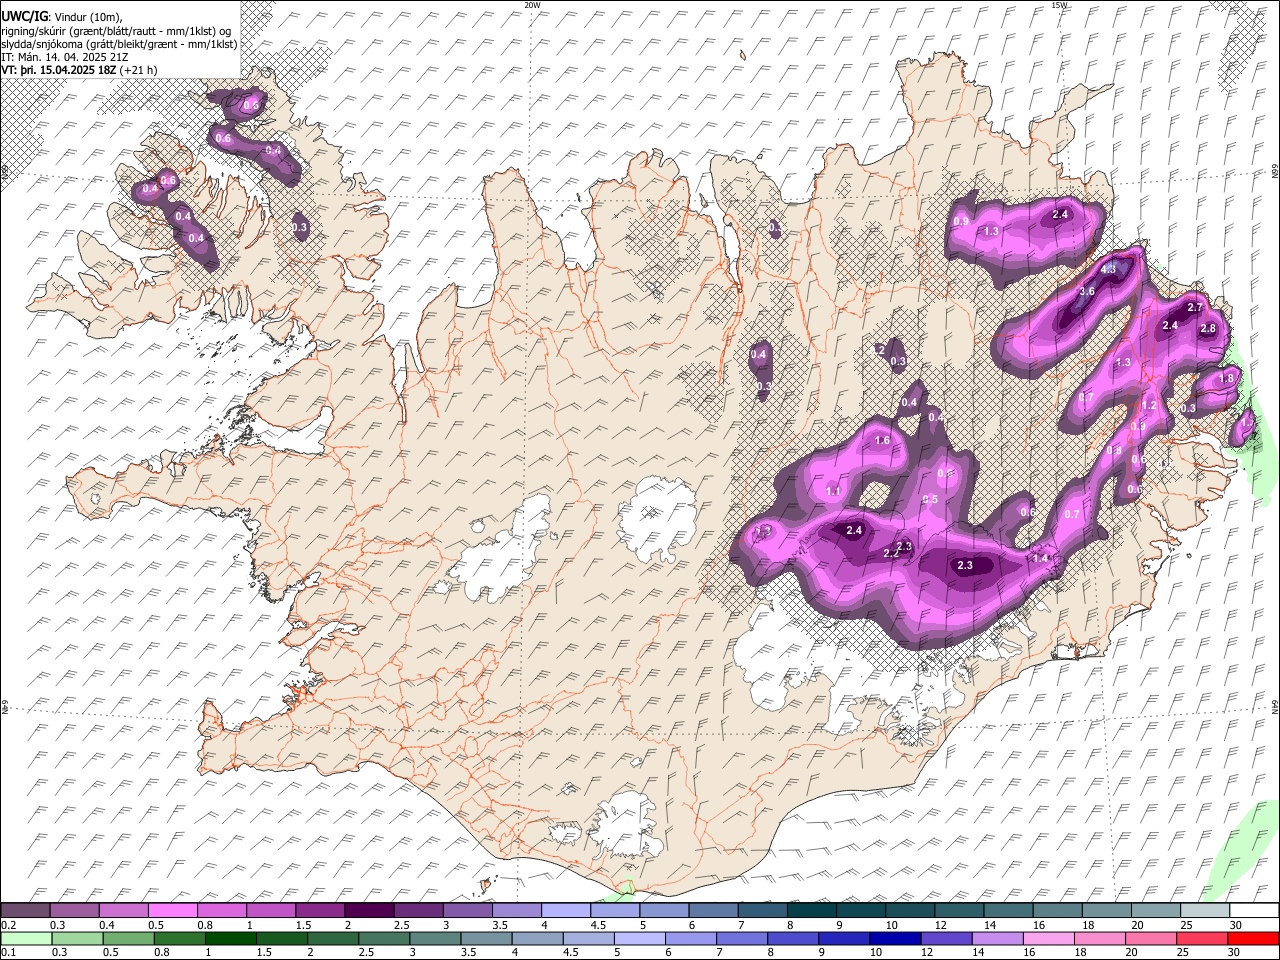Click 'VT: þri. 15.04.2025 18Z (+21 h)' line
Image resolution: width=1280 pixels, height=960 pixels.
pyautogui.click(x=79, y=70)
